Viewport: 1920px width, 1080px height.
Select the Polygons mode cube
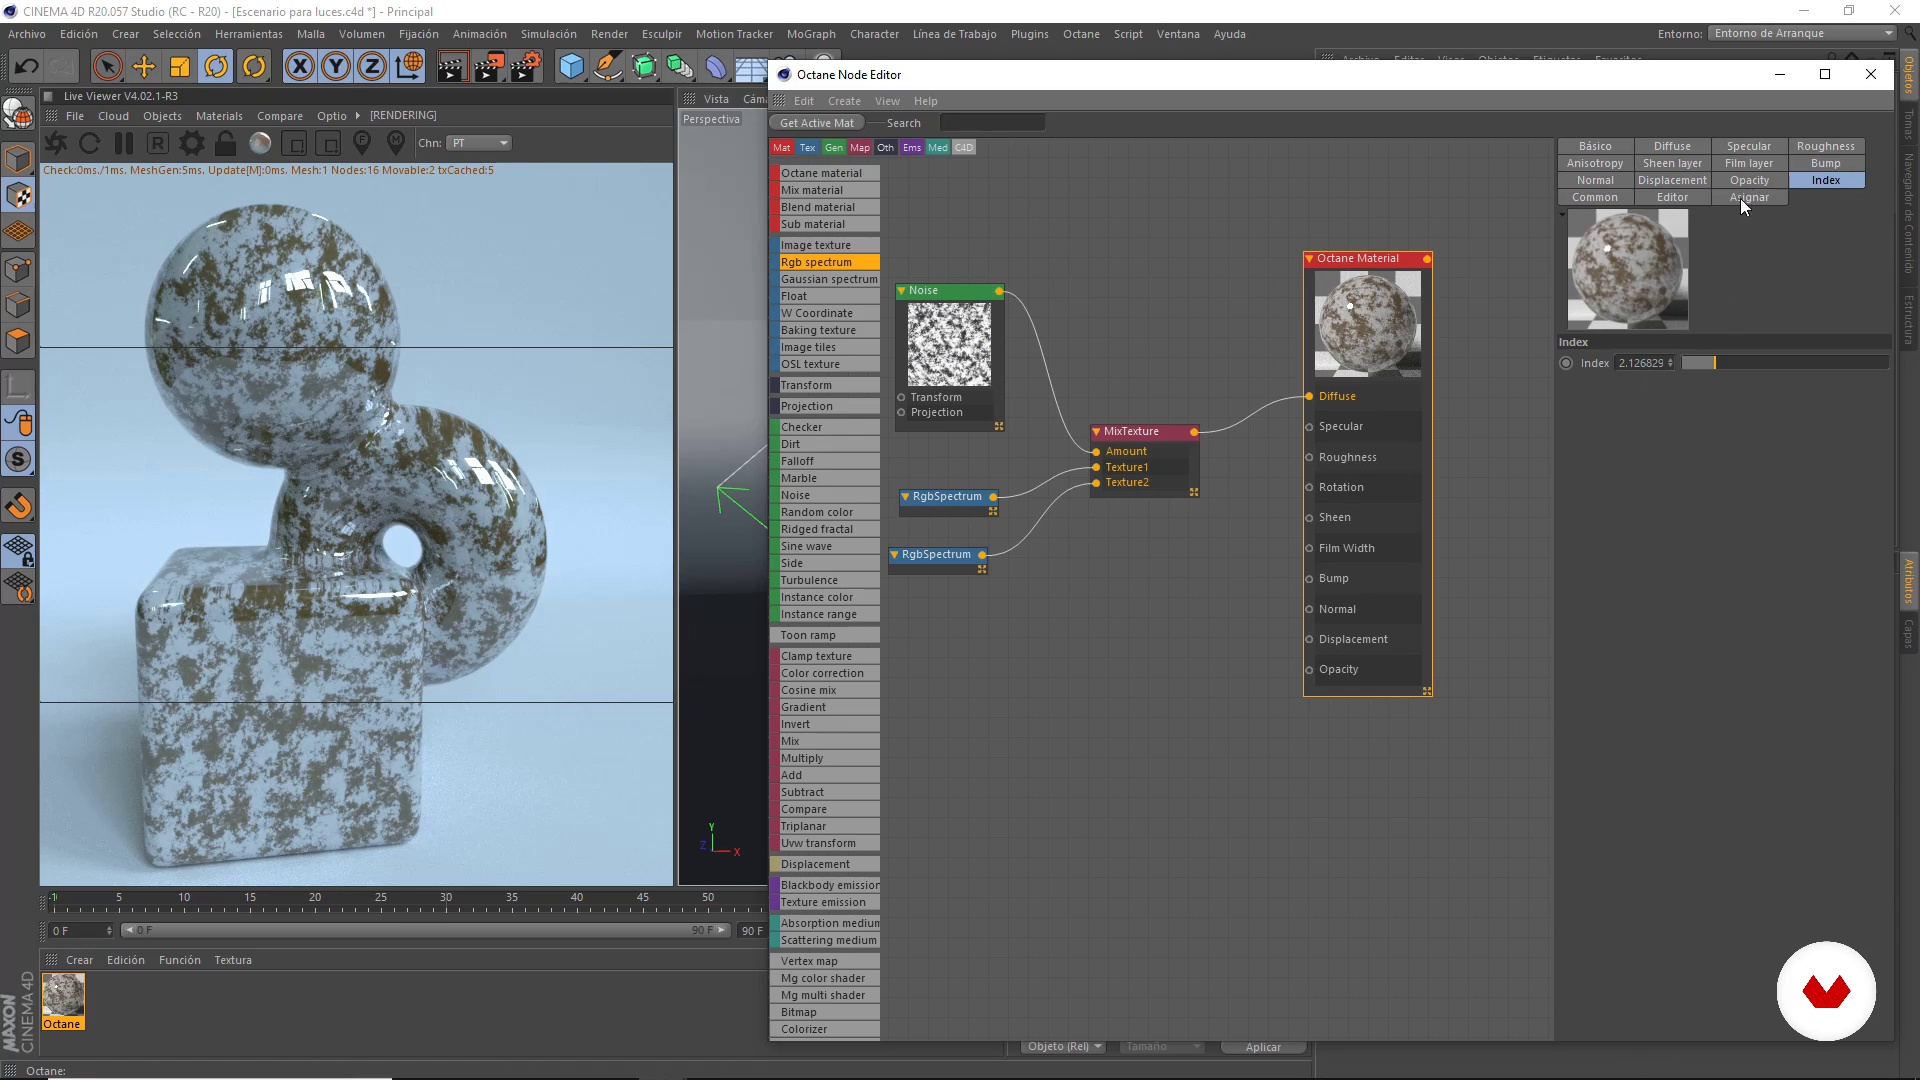point(19,341)
